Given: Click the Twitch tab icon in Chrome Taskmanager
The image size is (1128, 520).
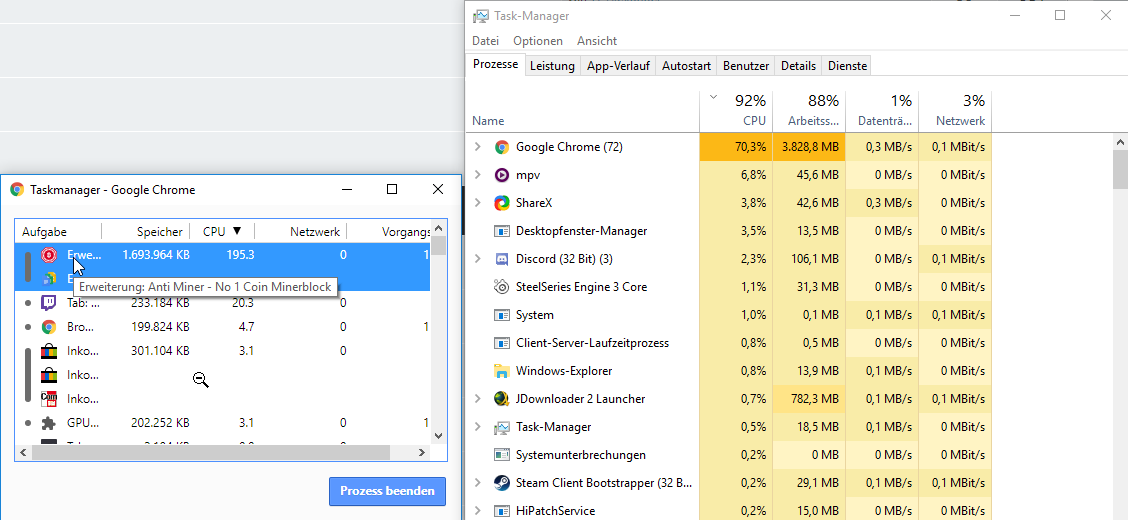Looking at the screenshot, I should coord(49,303).
